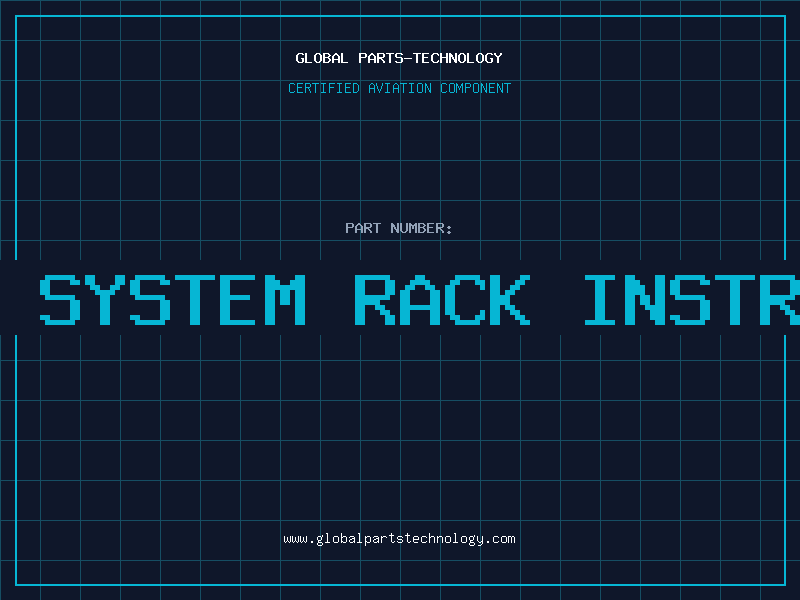Click the word COMPONENT in the subtitle
Screen dimensions: 800x600
[x=476, y=88]
